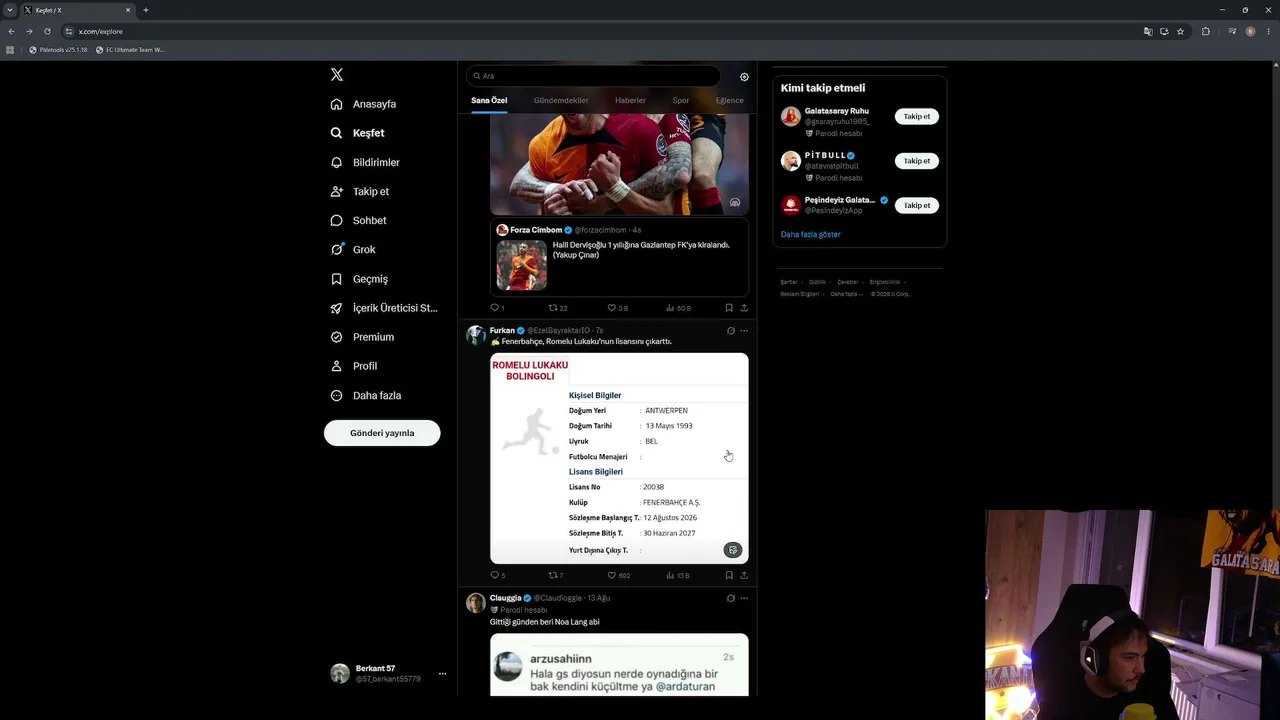View analytics on Furkan's post (13 B)
Image resolution: width=1280 pixels, height=720 pixels.
coord(678,576)
